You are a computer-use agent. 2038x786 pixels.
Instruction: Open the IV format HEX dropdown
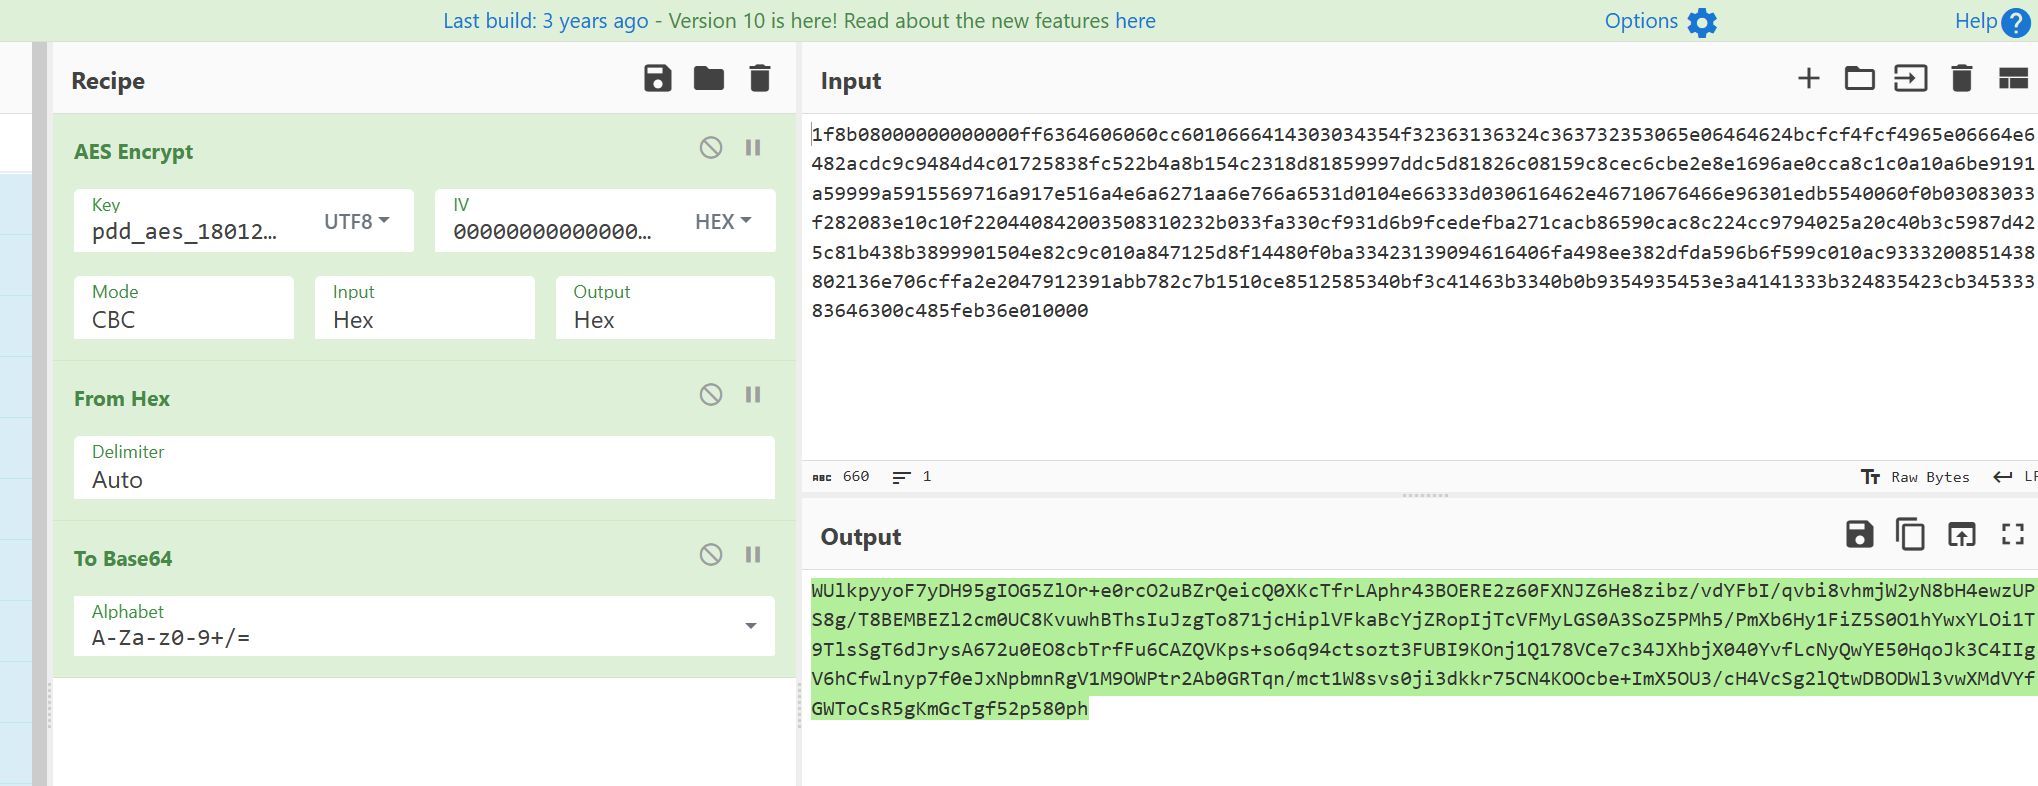pos(723,221)
